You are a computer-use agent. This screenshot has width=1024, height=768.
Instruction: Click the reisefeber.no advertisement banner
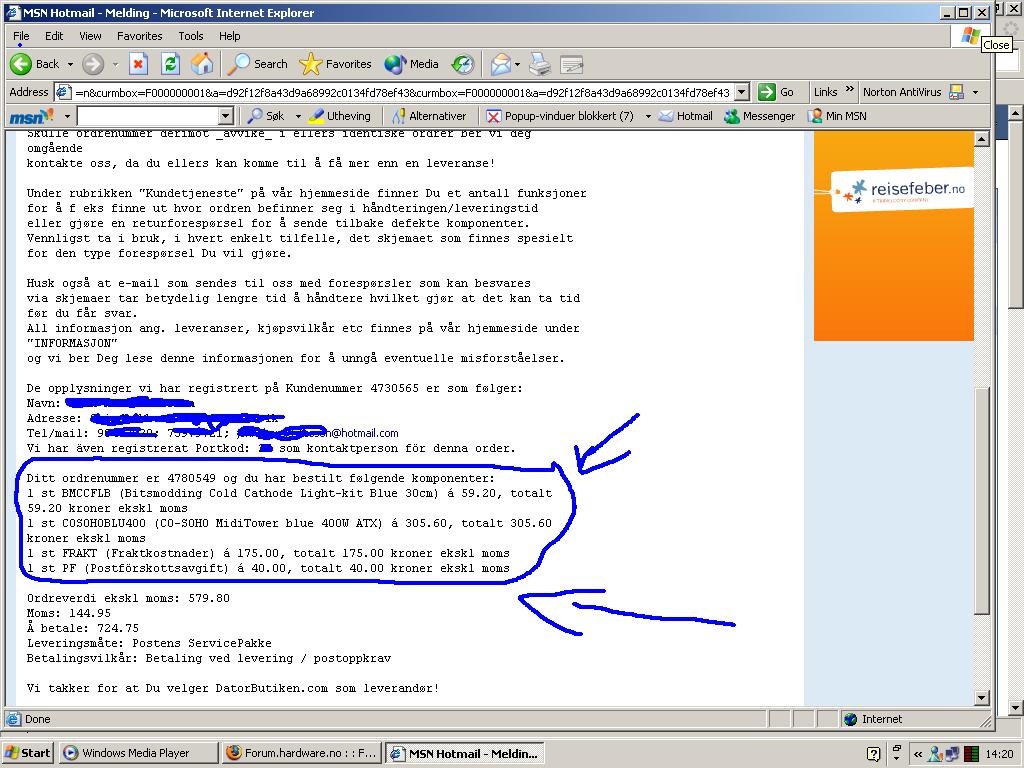(893, 236)
